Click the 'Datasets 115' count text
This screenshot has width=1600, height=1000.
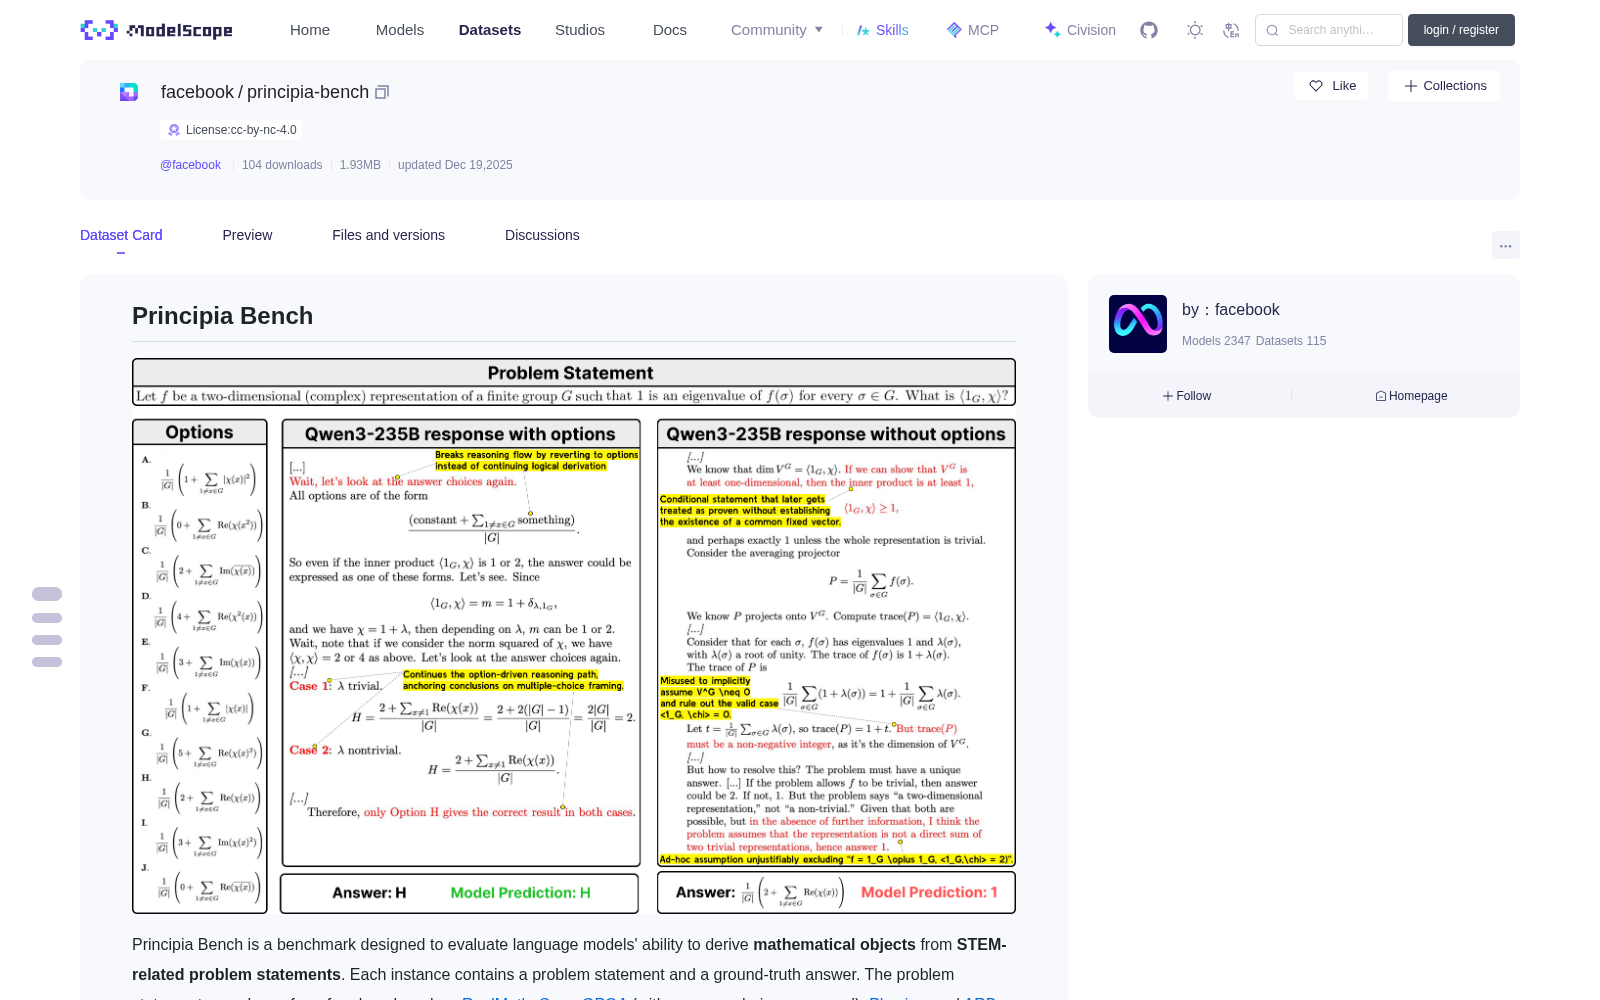tap(1291, 341)
